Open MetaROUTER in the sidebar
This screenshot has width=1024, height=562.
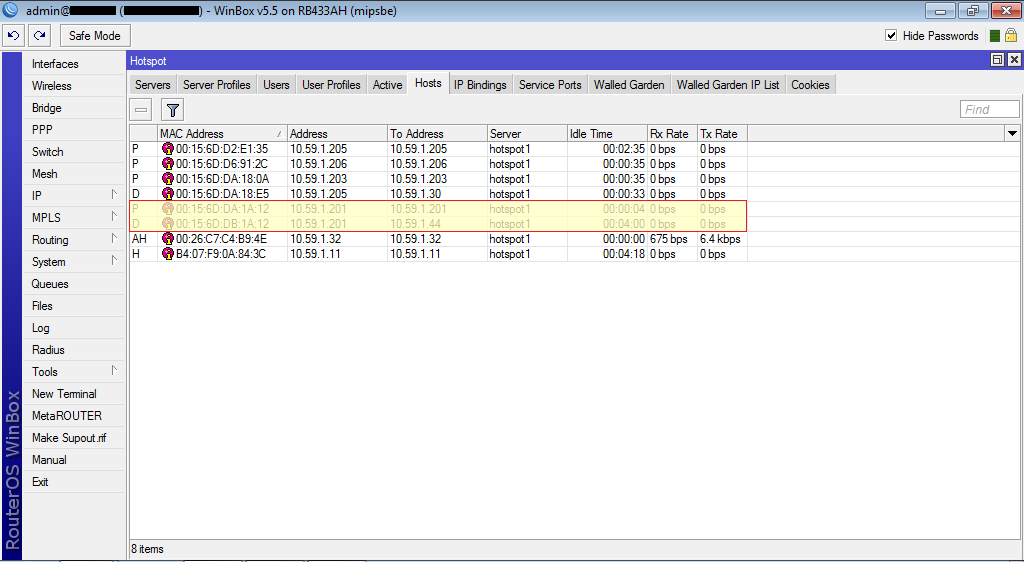click(x=74, y=416)
